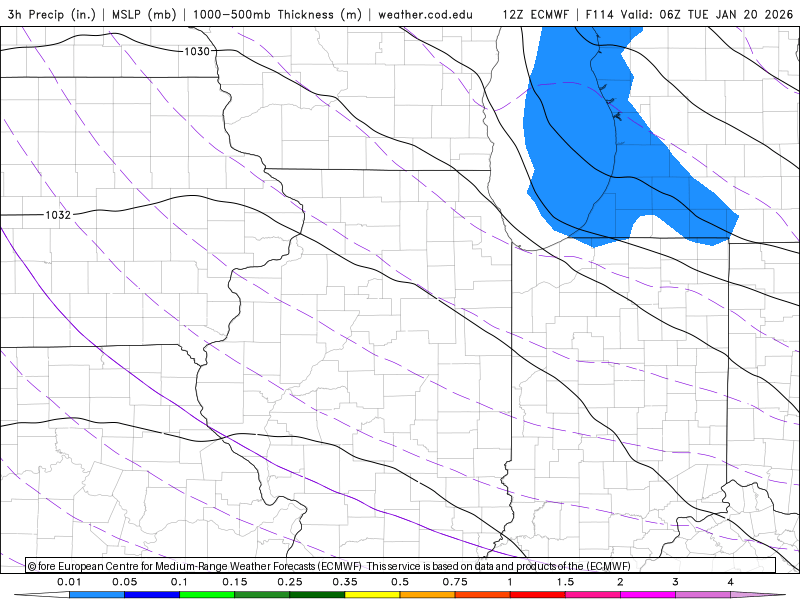800x600 pixels.
Task: Click the 1030 isobar label
Action: click(197, 51)
